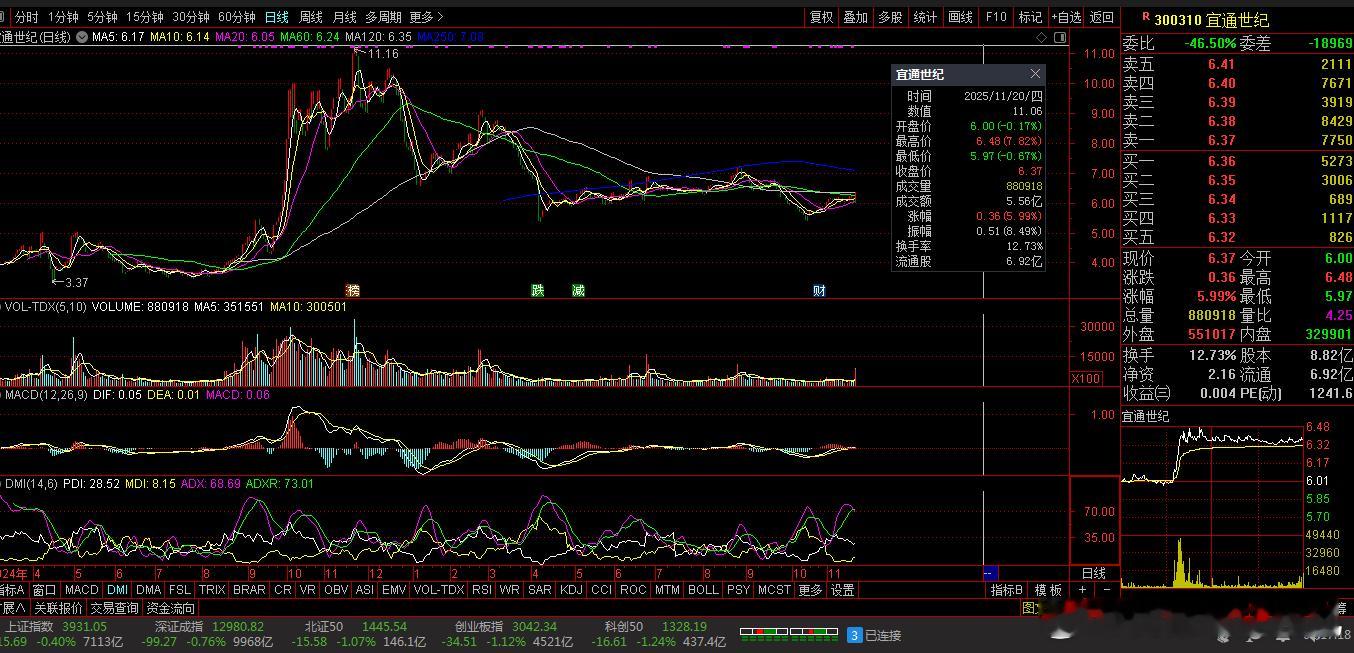The image size is (1354, 653).
Task: Open the 更多 indicators list
Action: tap(810, 590)
